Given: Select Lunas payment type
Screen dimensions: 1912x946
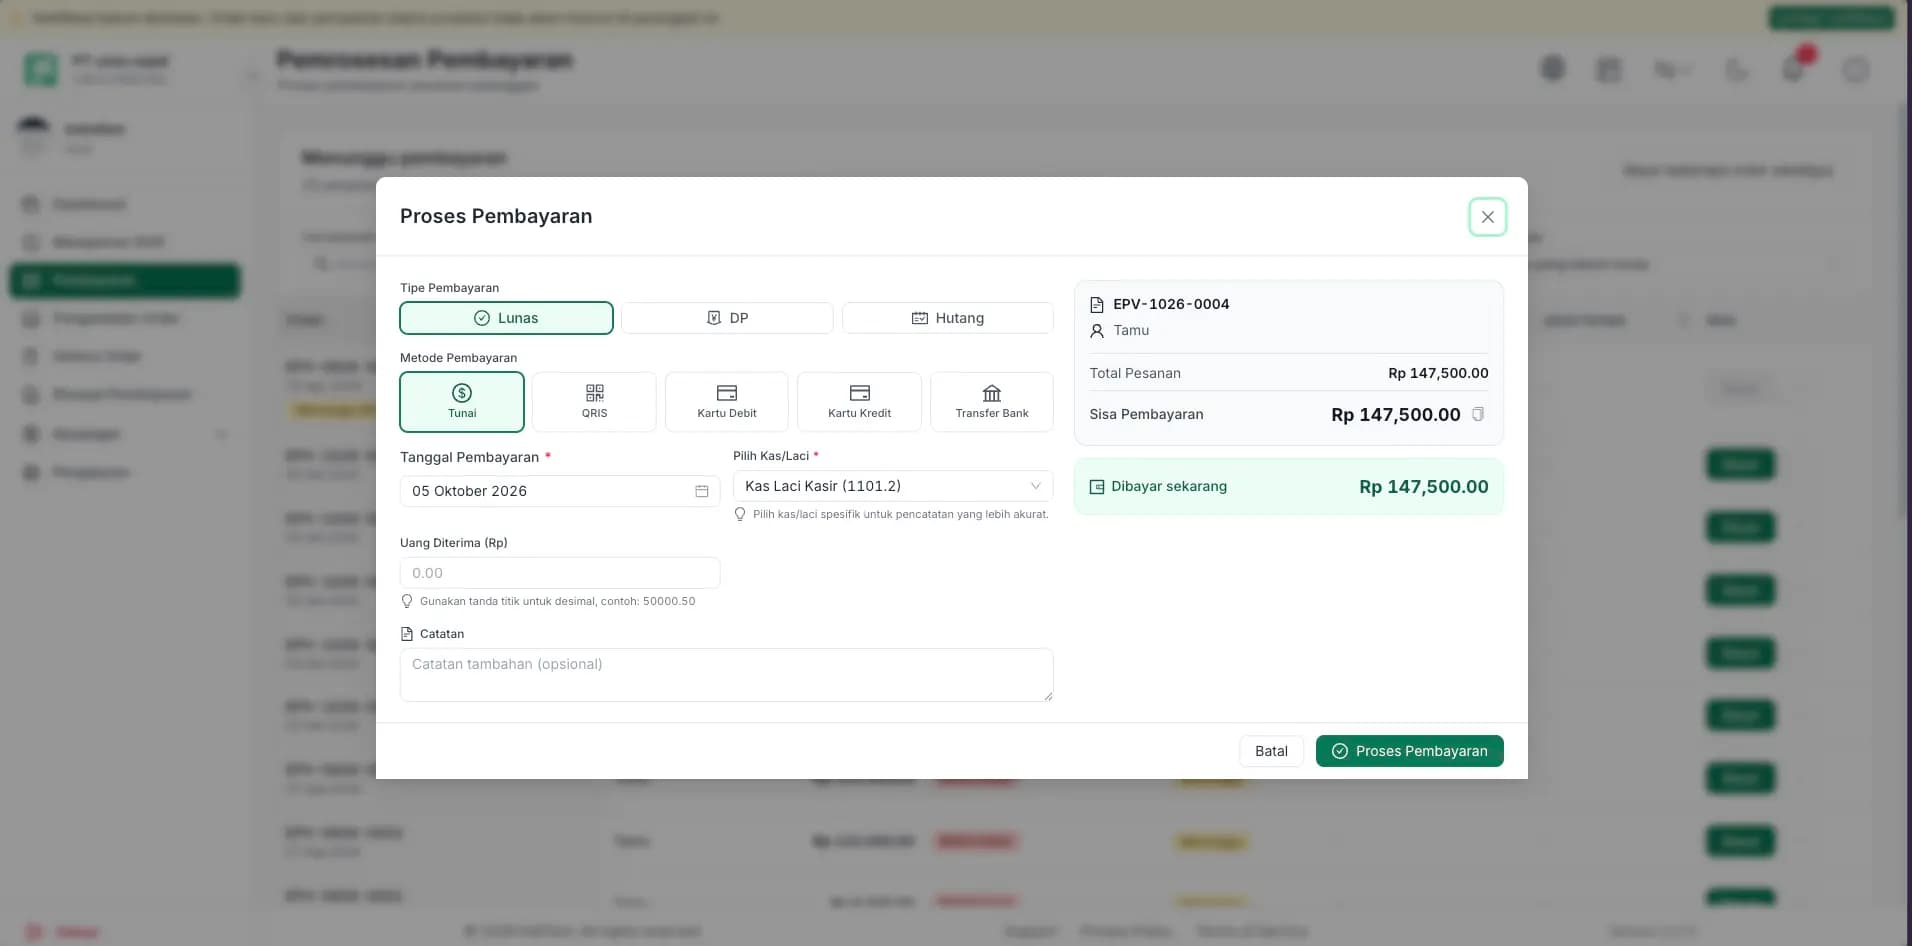Looking at the screenshot, I should click(x=506, y=318).
